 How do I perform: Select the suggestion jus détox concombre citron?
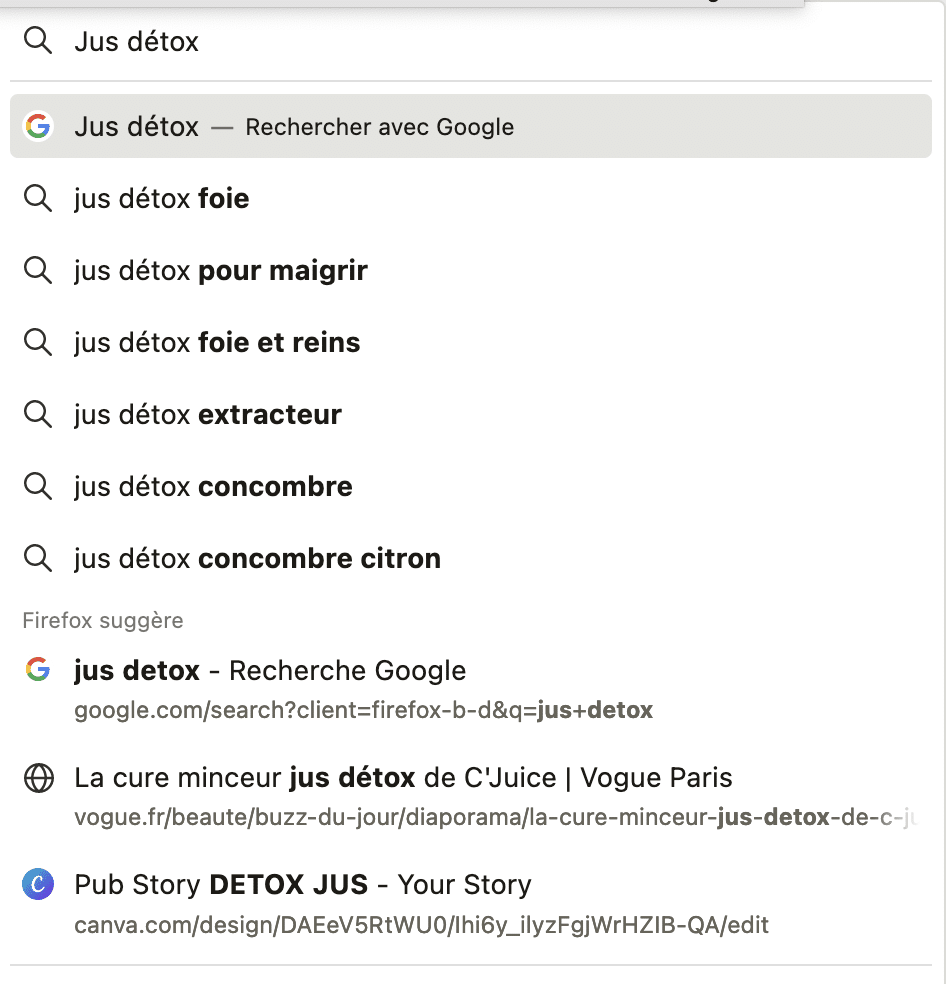tap(257, 559)
